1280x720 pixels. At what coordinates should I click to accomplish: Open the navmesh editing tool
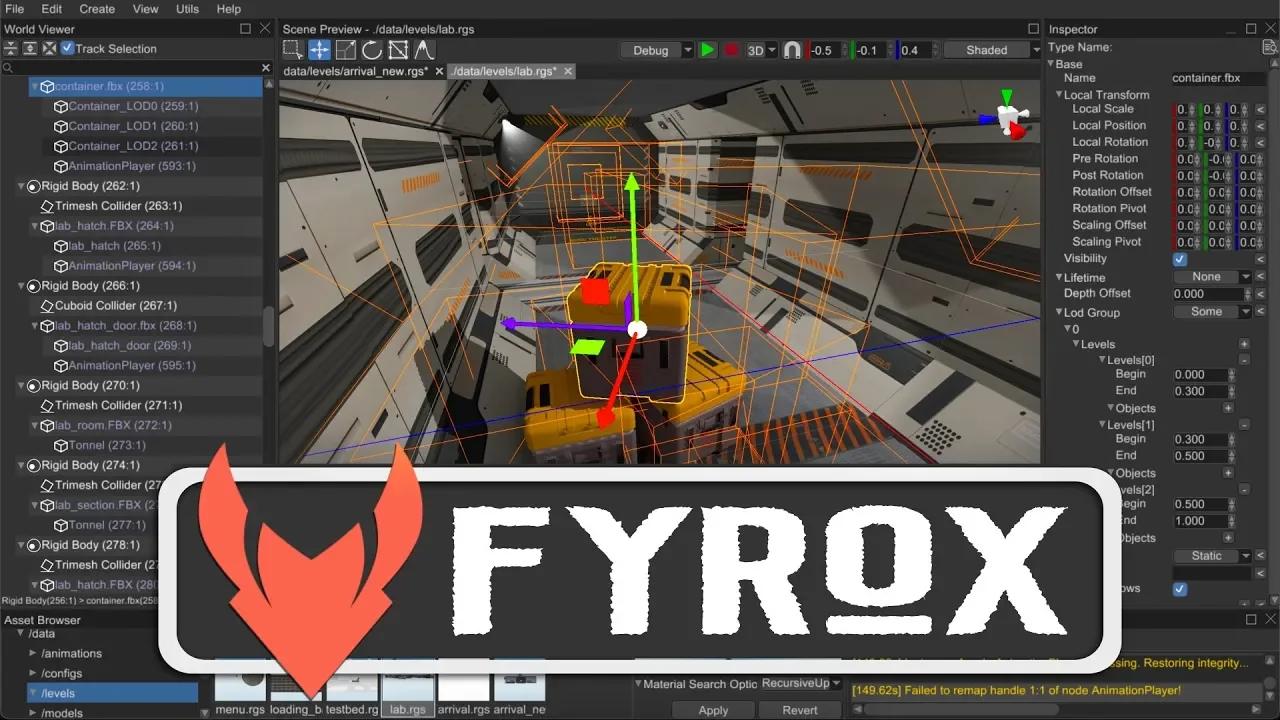coord(396,49)
